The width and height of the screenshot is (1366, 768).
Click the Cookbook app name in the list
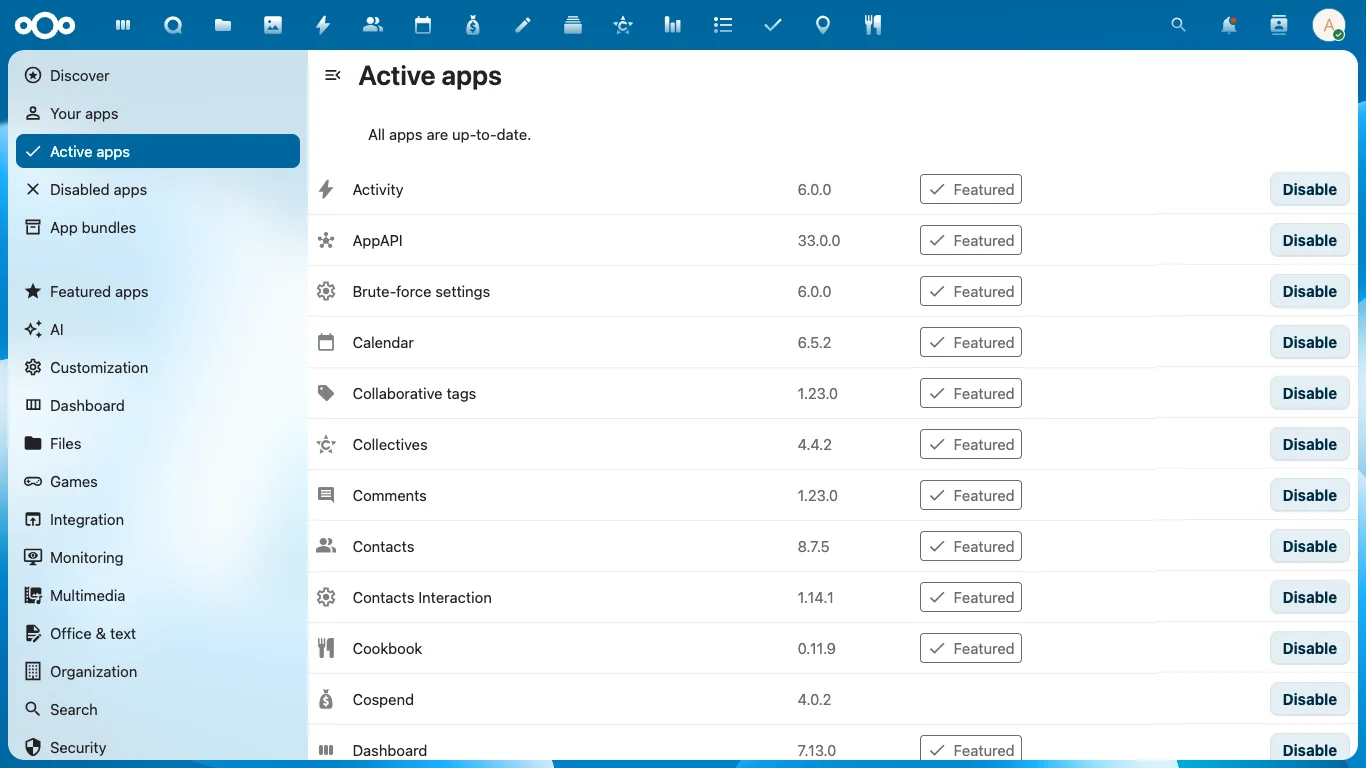[x=388, y=648]
